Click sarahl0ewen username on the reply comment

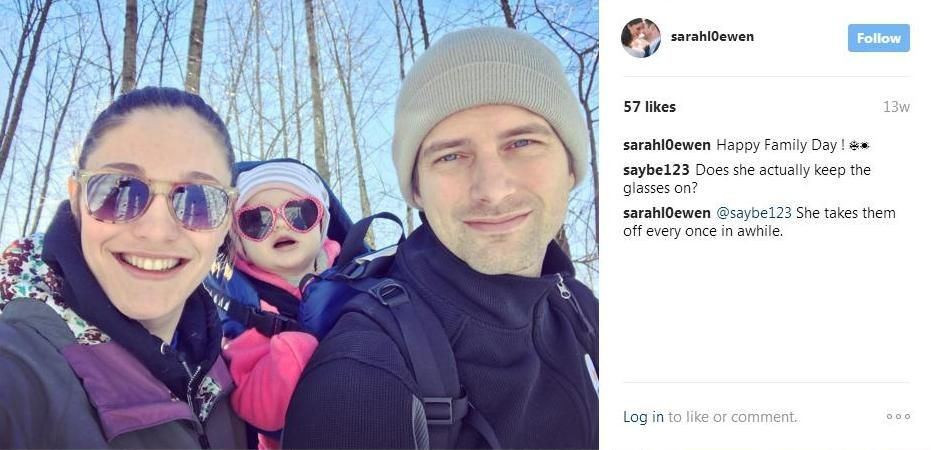point(667,213)
